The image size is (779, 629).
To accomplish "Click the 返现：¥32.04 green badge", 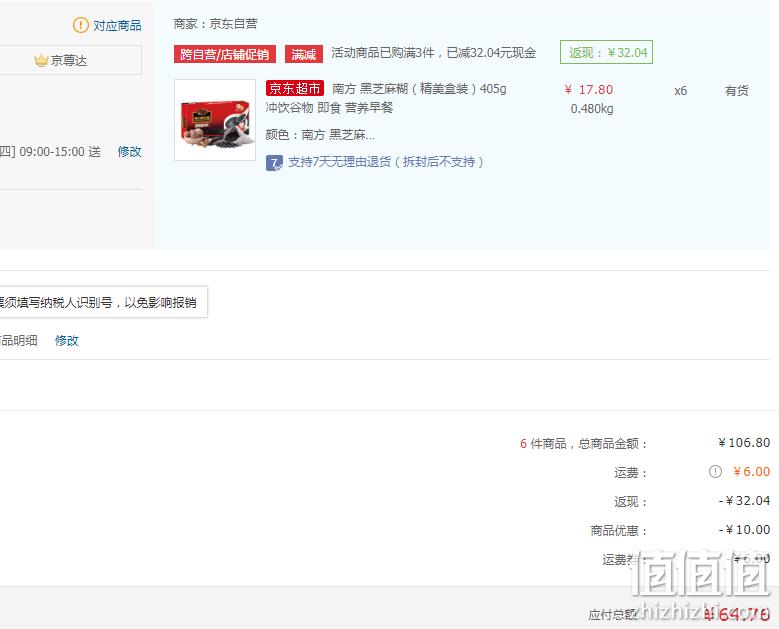I will pyautogui.click(x=607, y=52).
